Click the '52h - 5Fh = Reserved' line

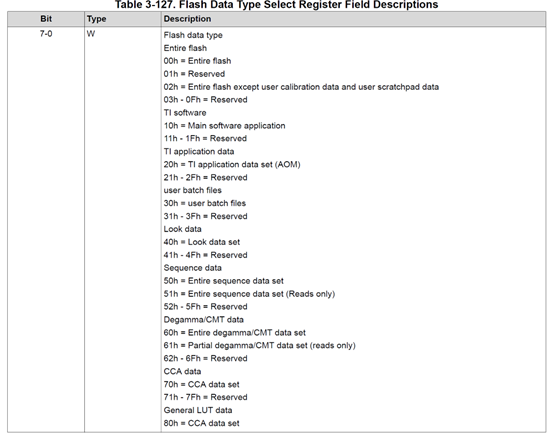click(x=205, y=307)
